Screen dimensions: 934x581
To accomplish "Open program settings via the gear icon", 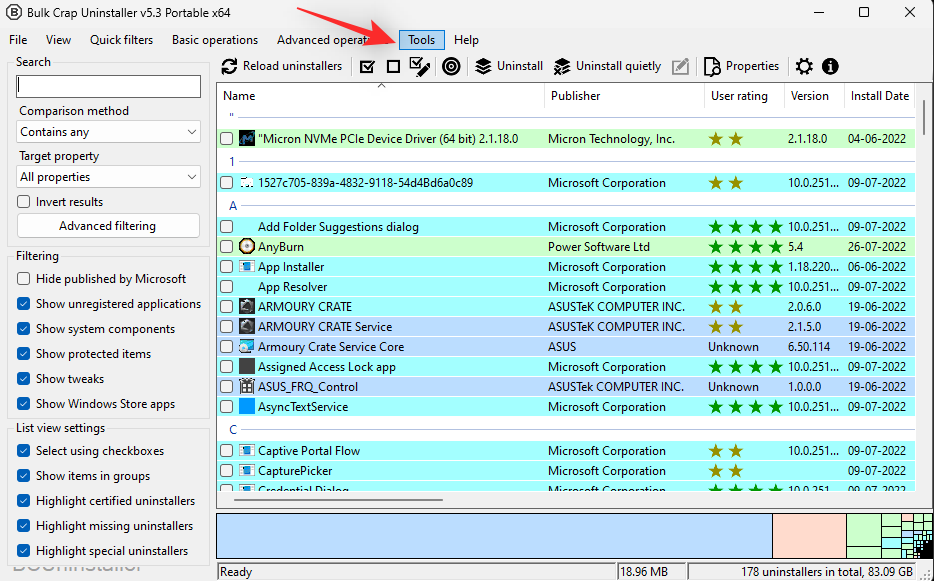I will (x=803, y=66).
